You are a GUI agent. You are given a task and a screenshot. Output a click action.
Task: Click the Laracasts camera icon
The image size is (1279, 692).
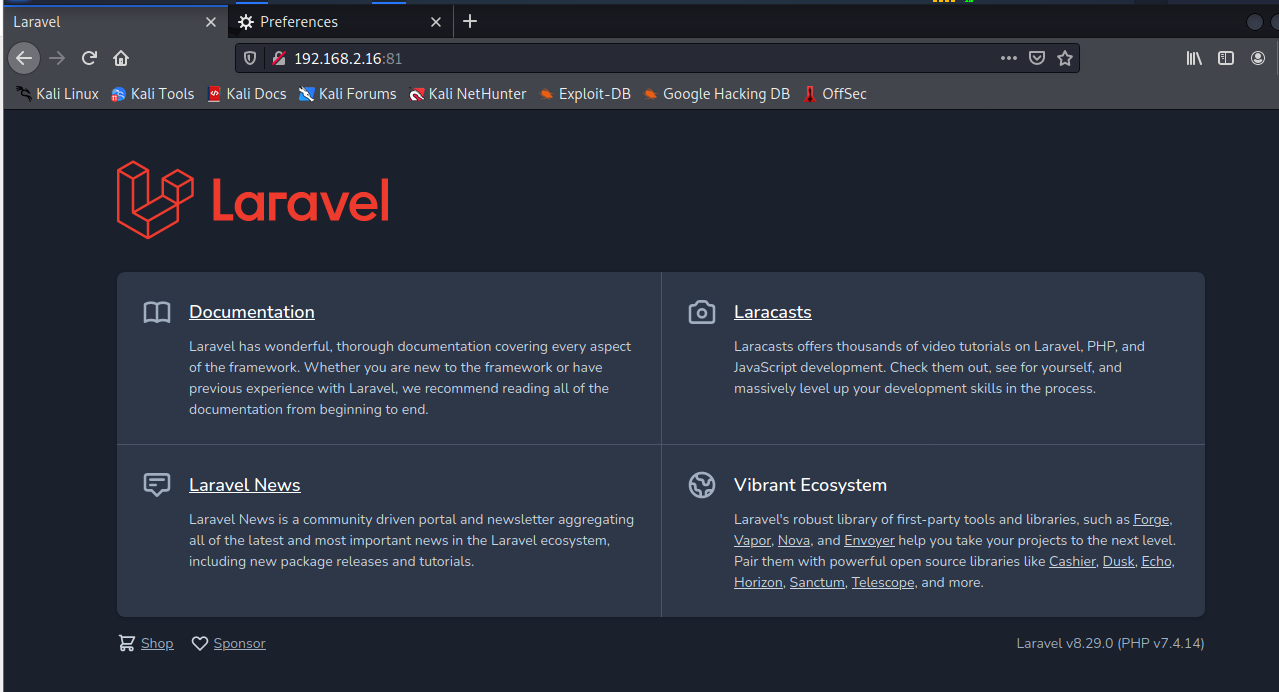click(702, 312)
